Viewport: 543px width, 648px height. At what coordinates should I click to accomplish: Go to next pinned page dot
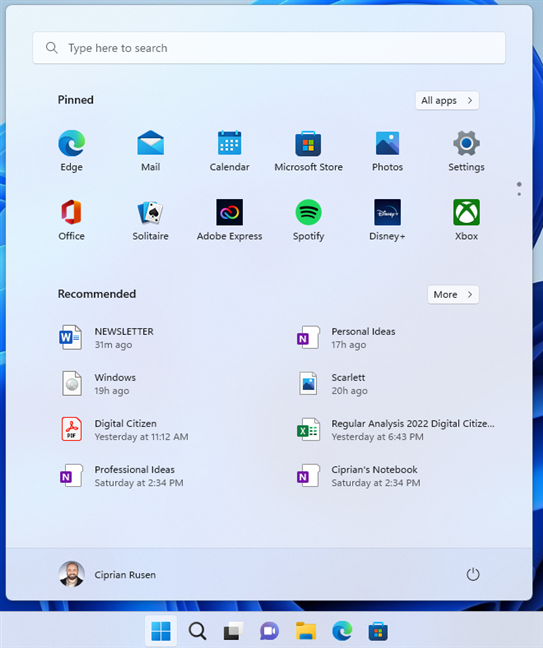[519, 194]
